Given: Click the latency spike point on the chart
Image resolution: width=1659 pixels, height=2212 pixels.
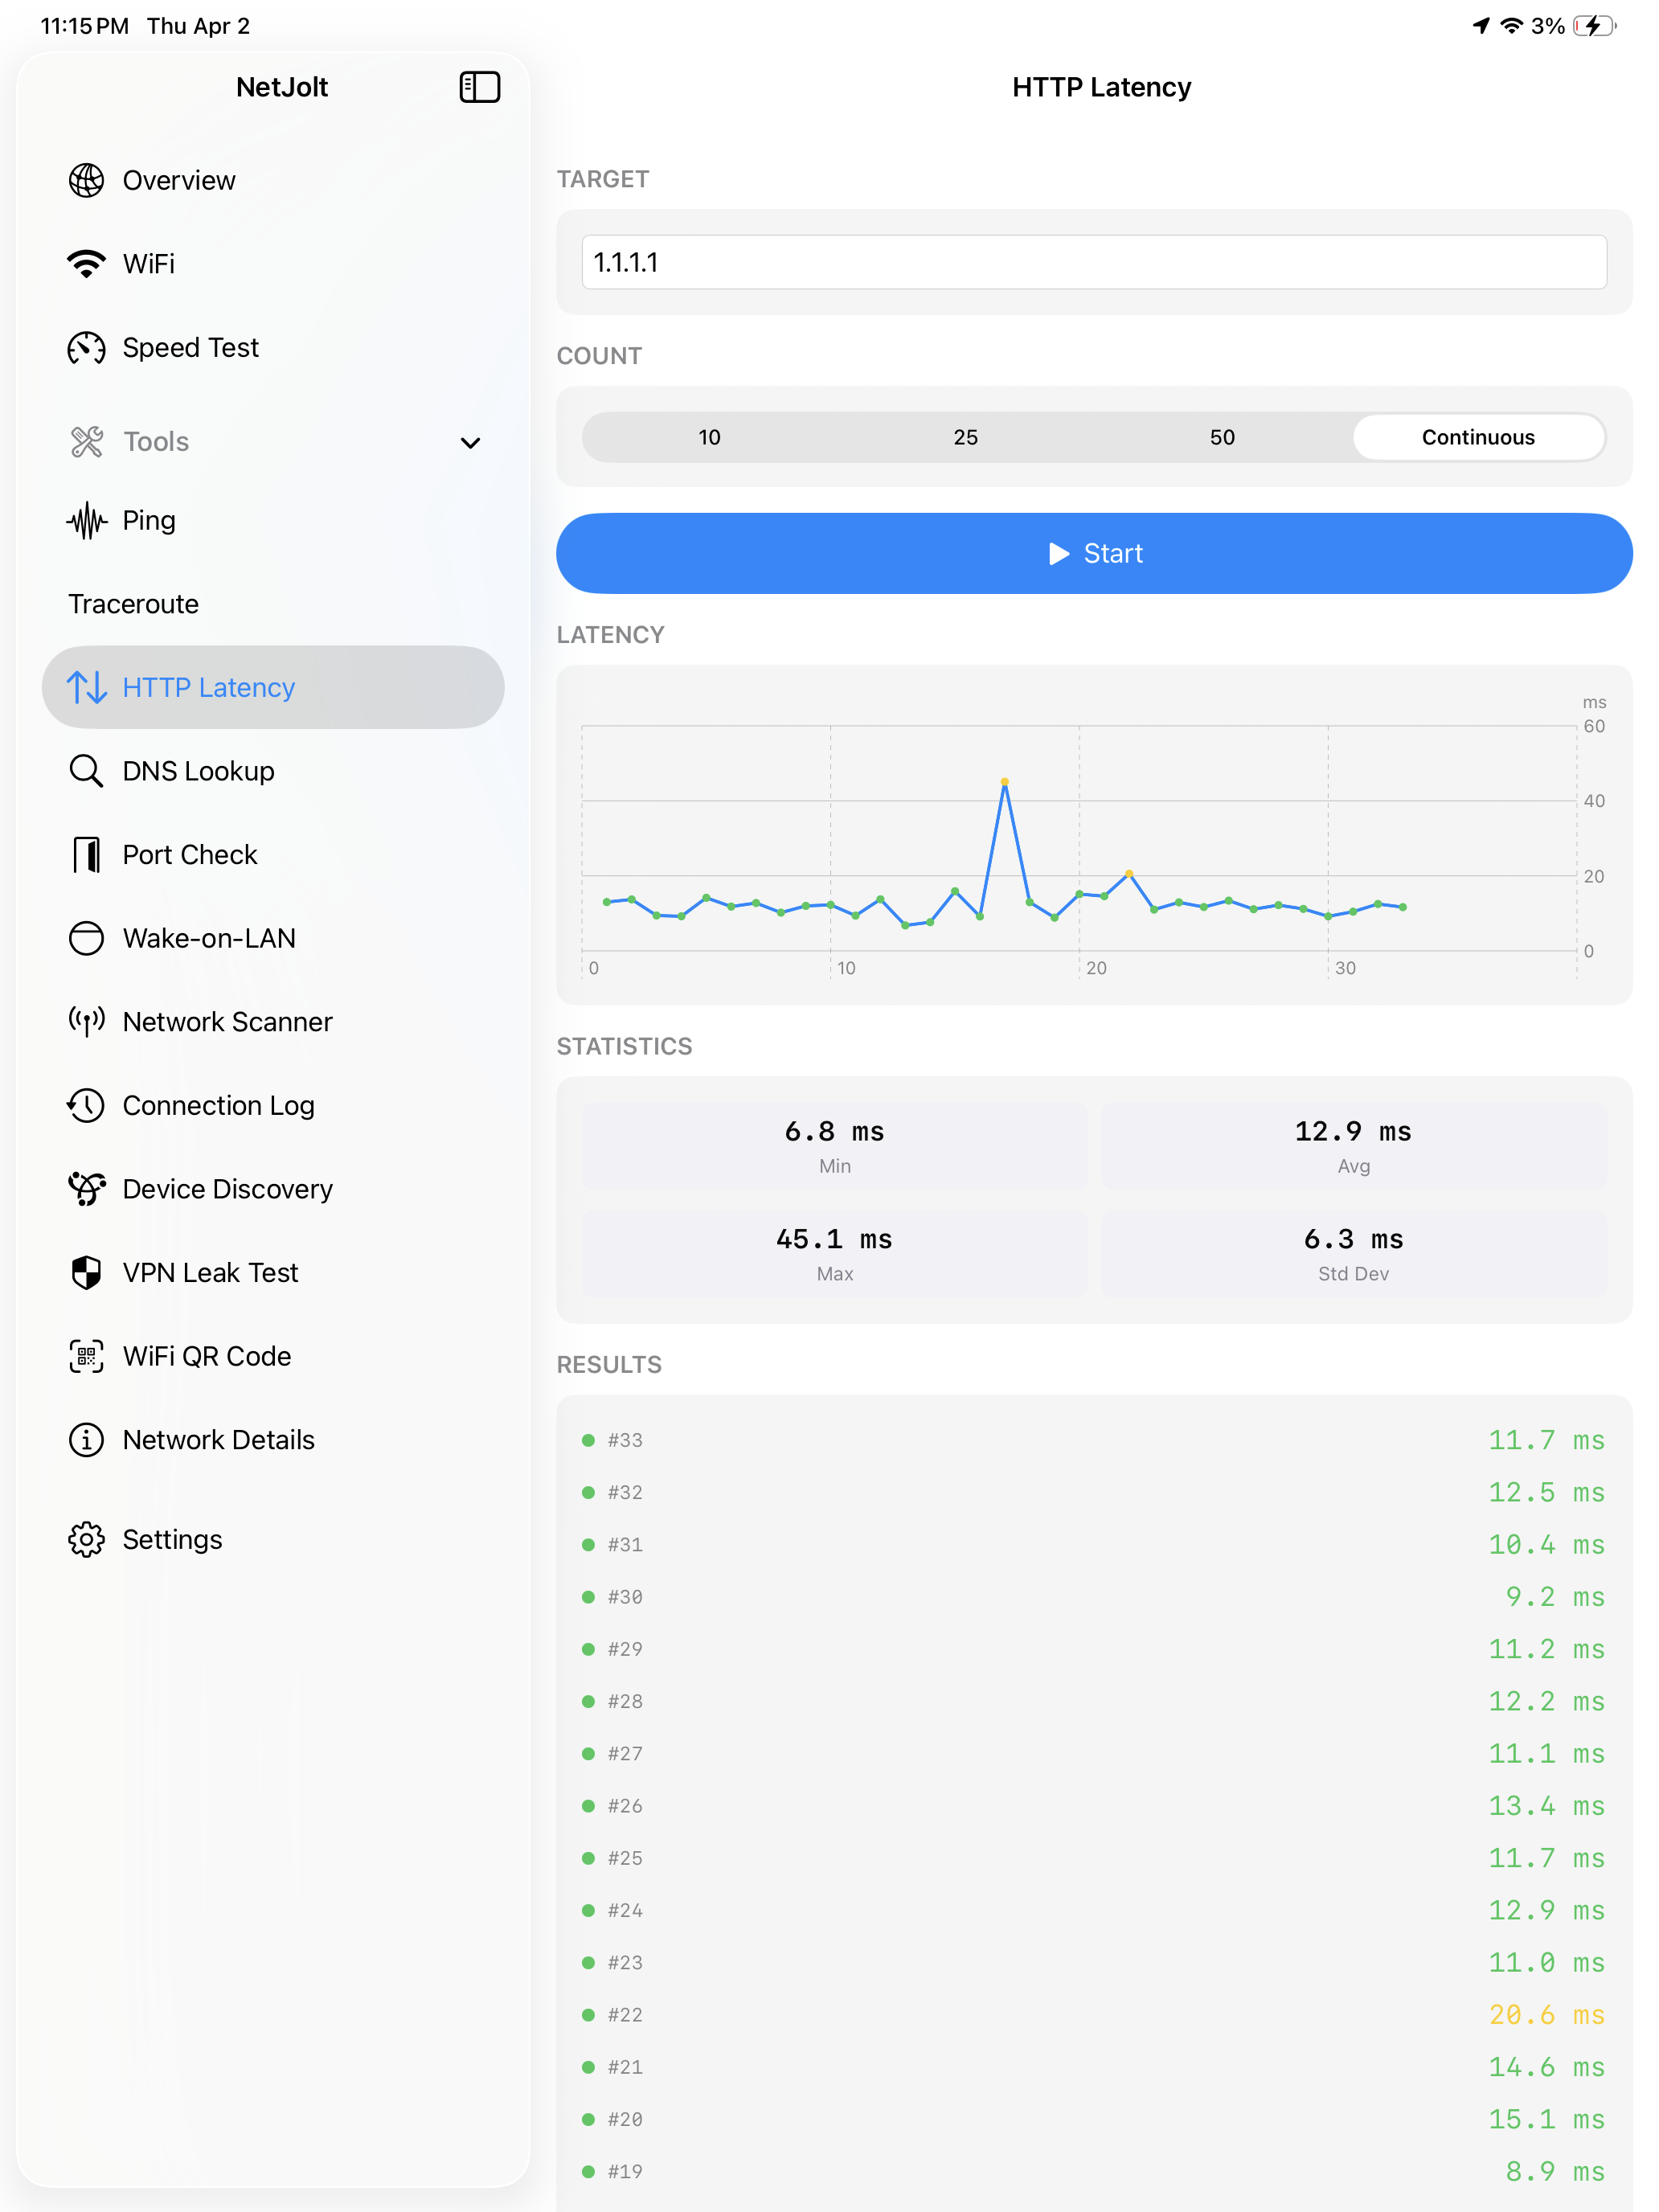Looking at the screenshot, I should click(1006, 783).
